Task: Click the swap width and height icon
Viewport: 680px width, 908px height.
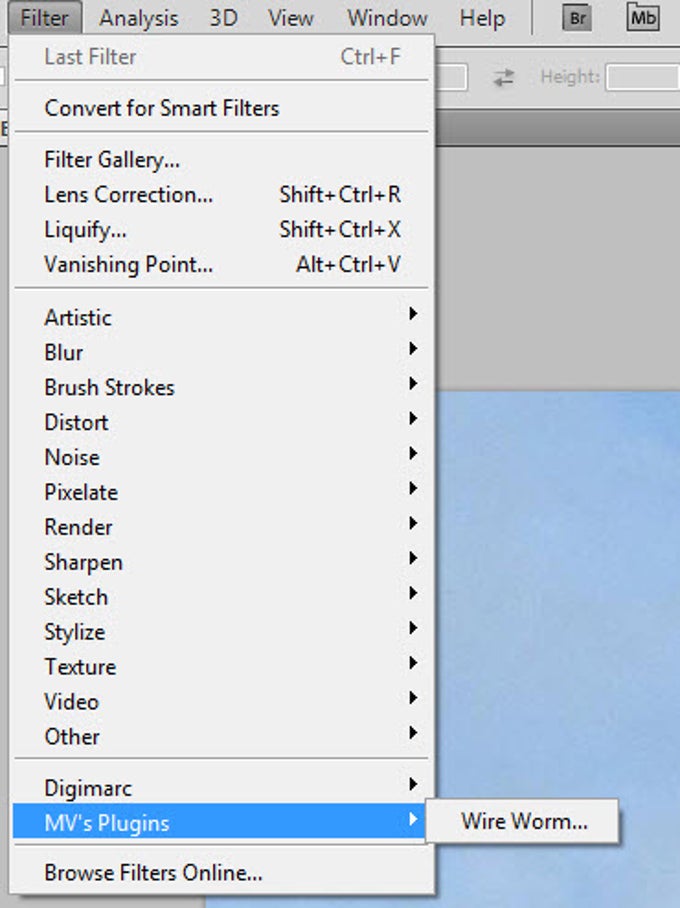Action: 503,77
